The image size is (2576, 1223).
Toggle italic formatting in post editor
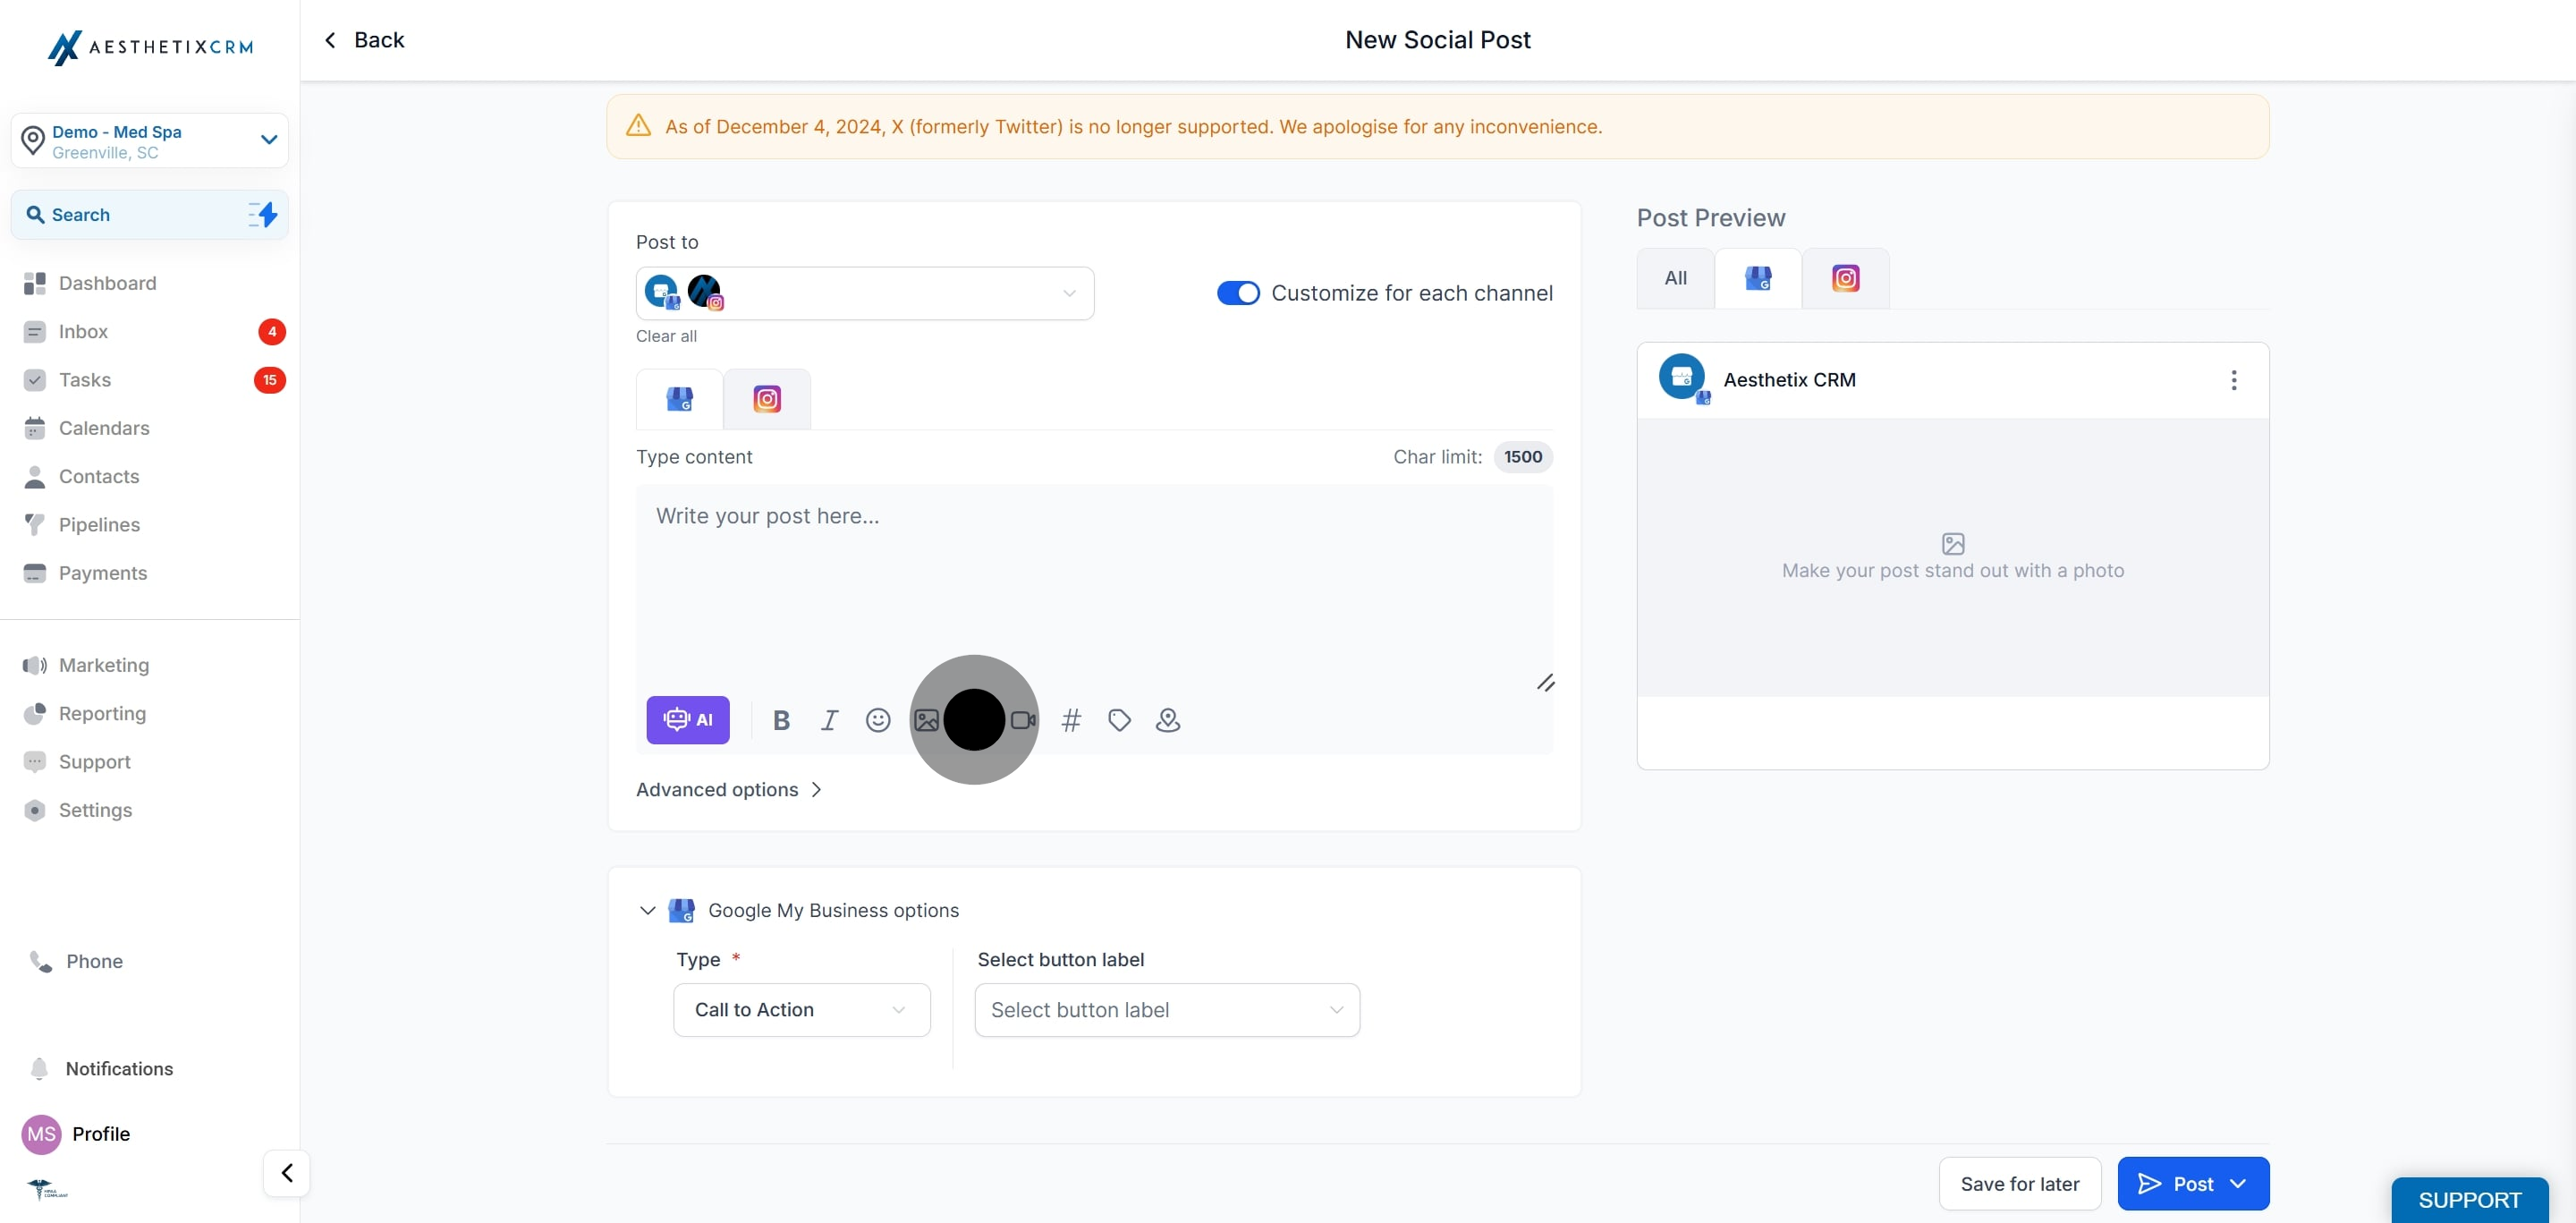(x=829, y=720)
